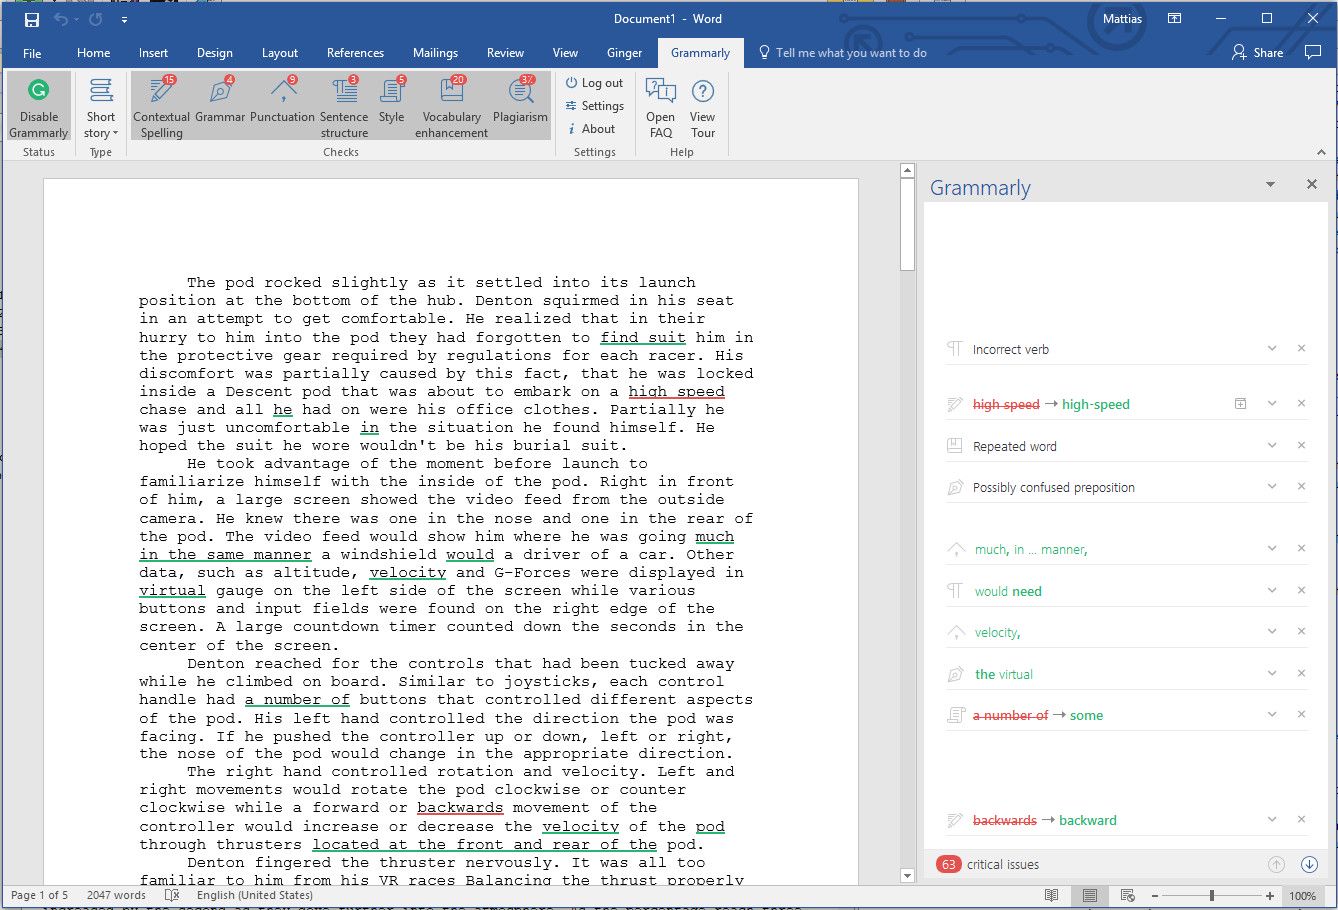Start the View Tour help

(x=703, y=108)
